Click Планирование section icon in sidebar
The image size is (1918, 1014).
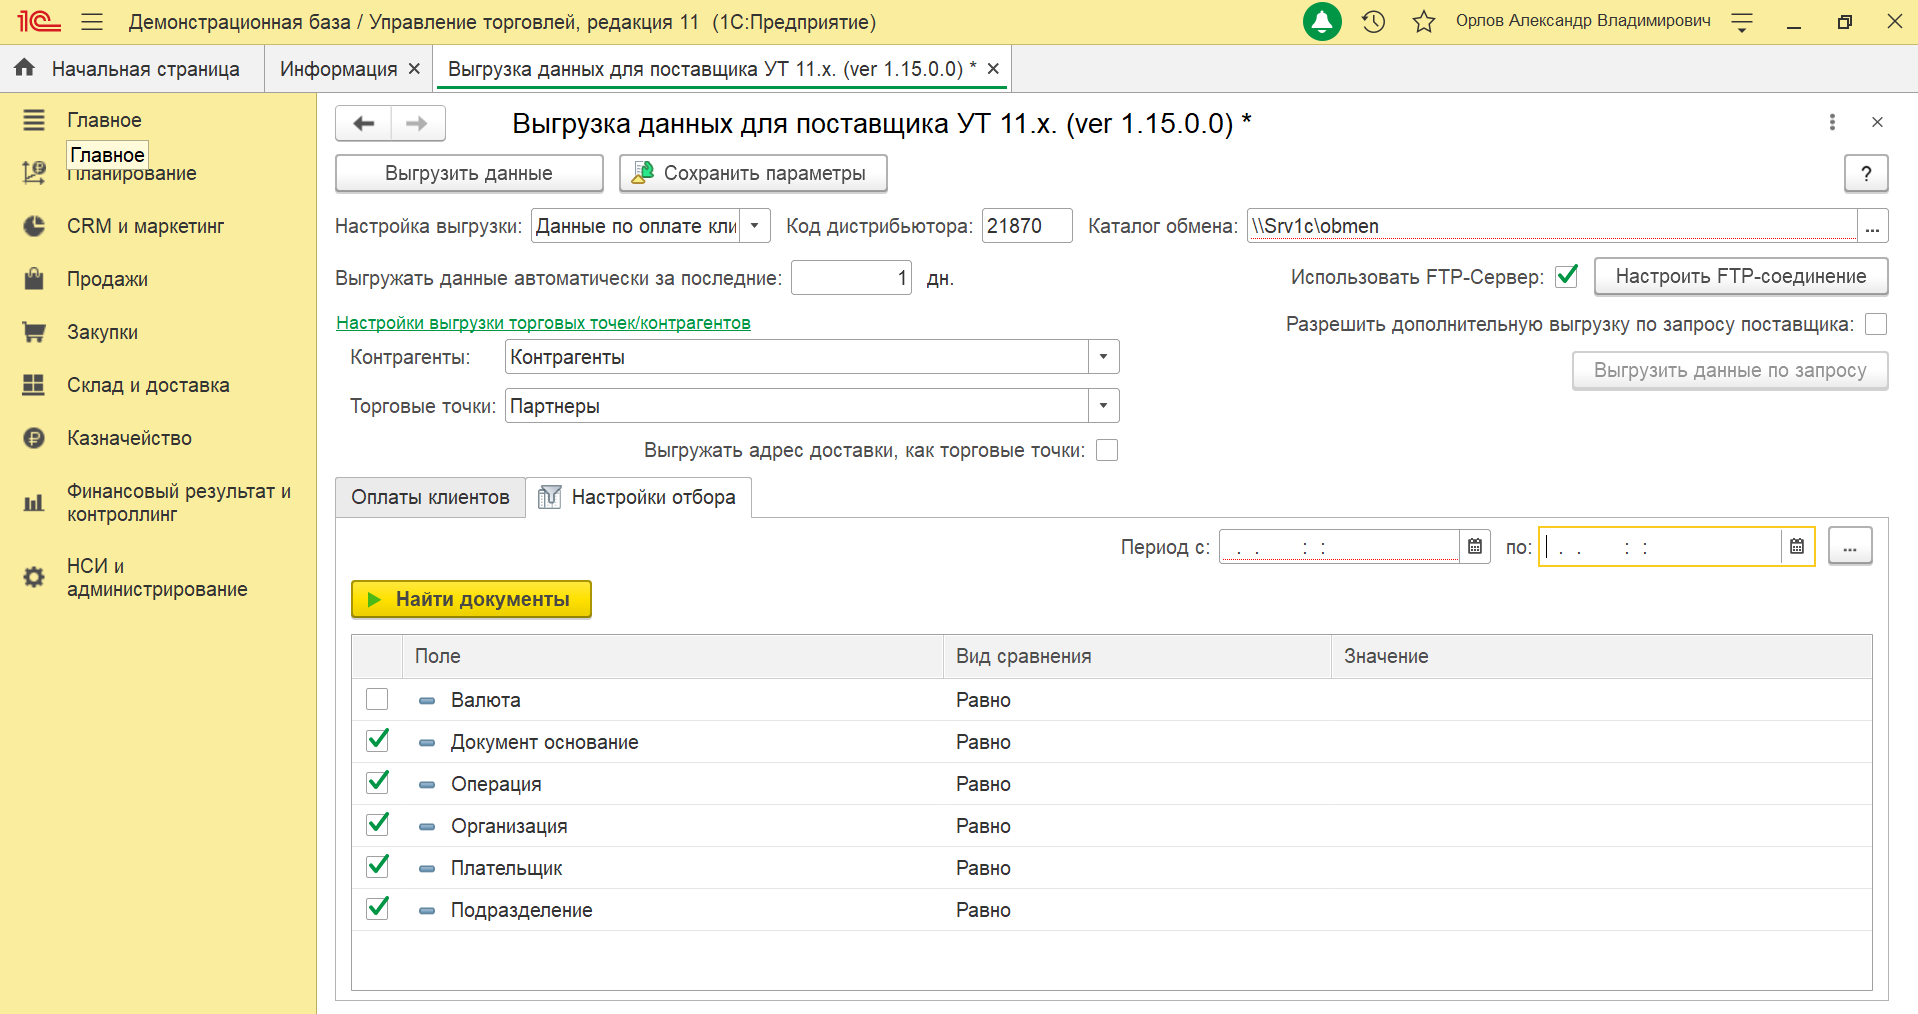[34, 173]
